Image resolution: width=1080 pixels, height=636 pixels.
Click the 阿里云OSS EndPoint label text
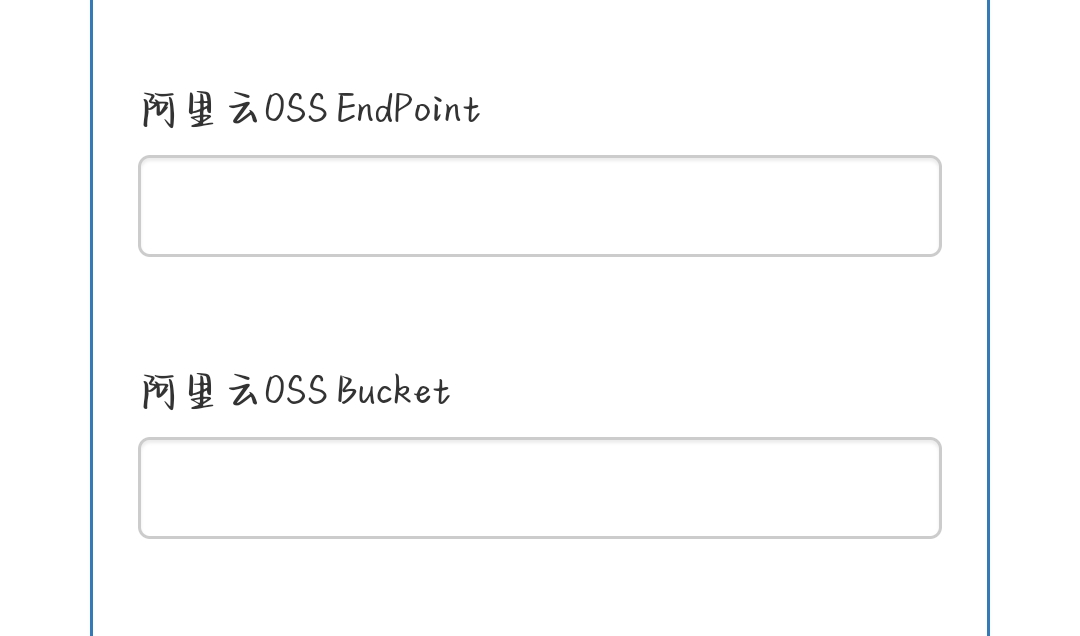[311, 109]
